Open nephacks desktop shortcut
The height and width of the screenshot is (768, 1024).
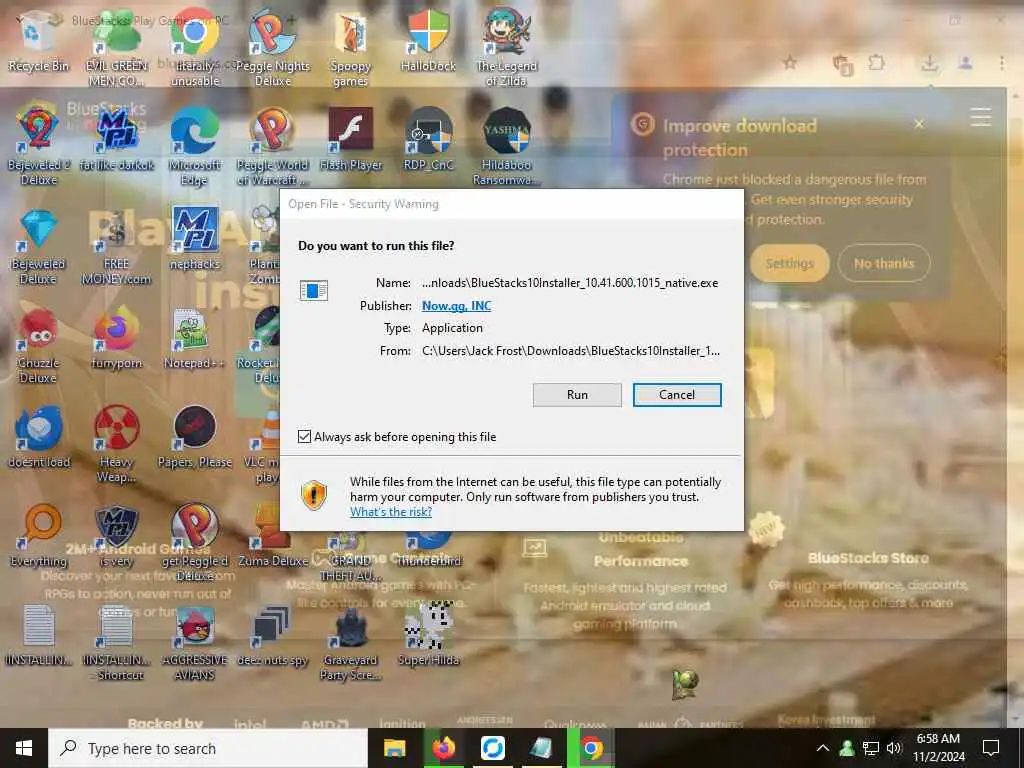pos(195,239)
